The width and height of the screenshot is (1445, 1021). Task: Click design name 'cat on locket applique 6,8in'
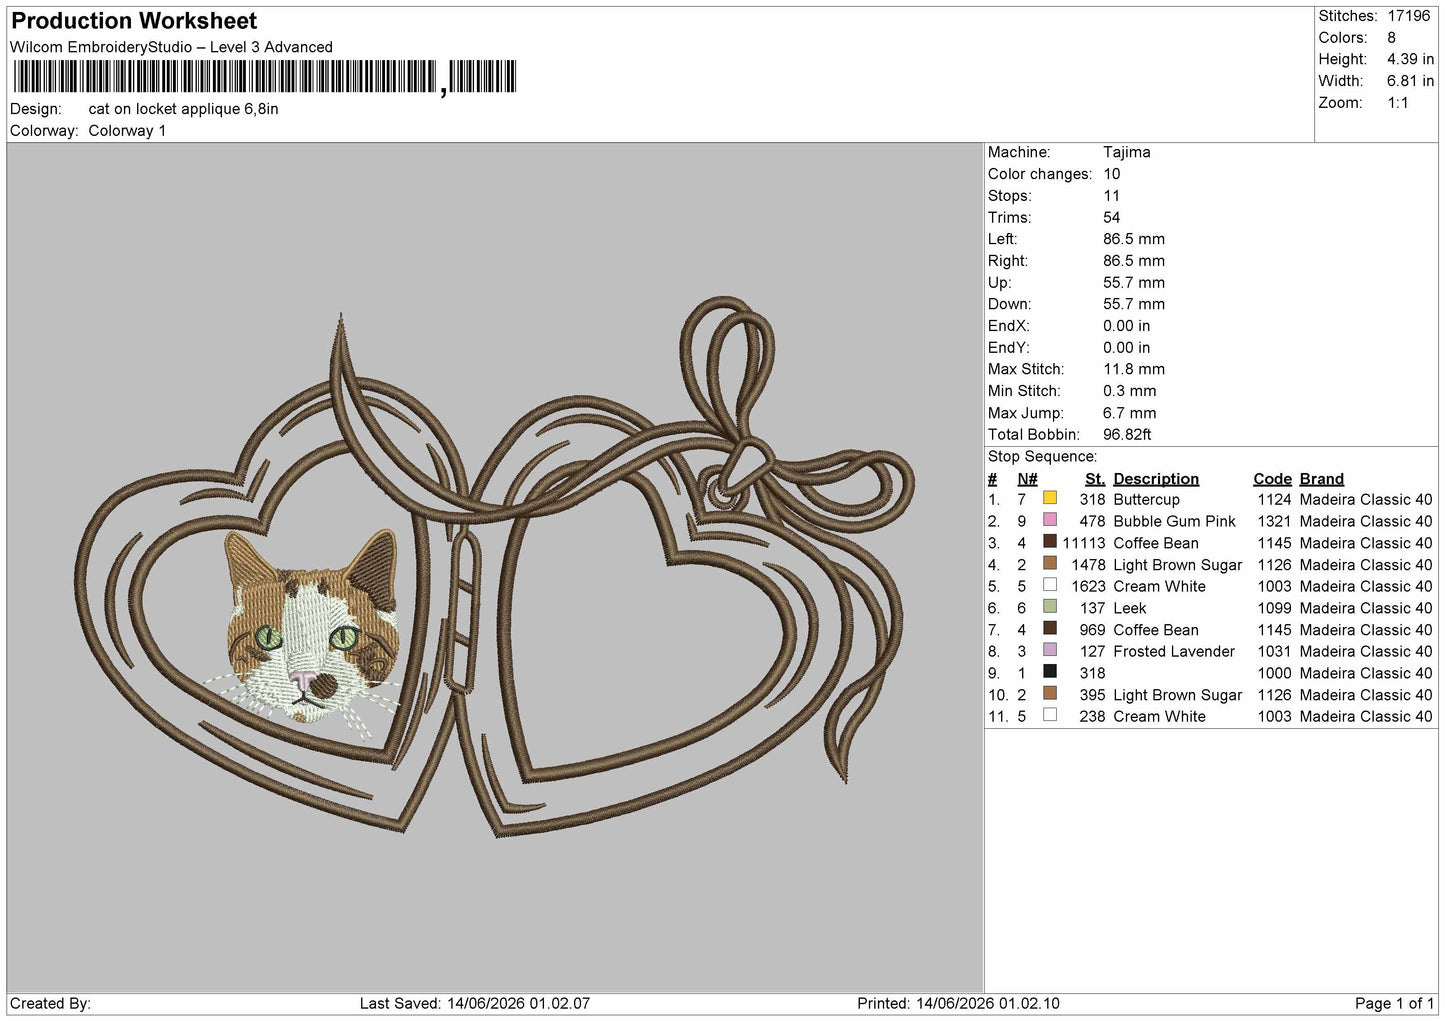point(183,109)
